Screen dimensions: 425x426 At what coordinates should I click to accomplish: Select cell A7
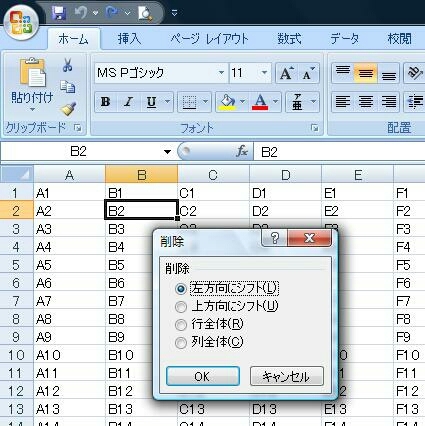(x=69, y=301)
